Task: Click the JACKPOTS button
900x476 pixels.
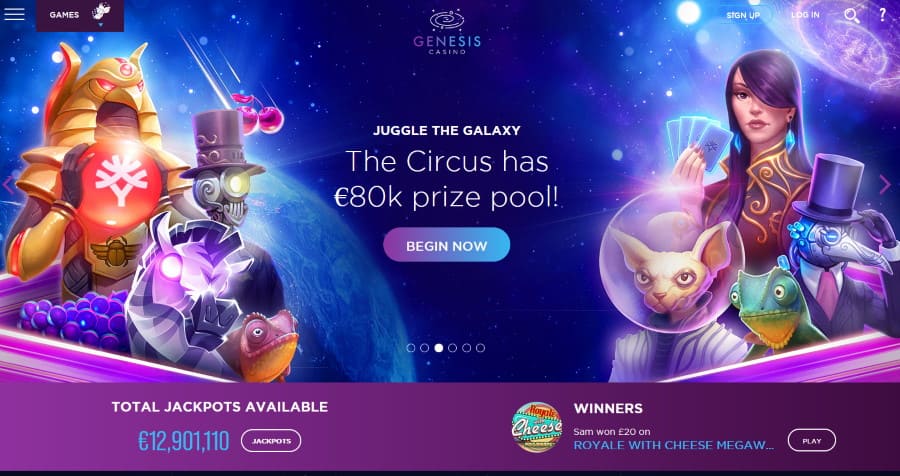Action: tap(271, 441)
